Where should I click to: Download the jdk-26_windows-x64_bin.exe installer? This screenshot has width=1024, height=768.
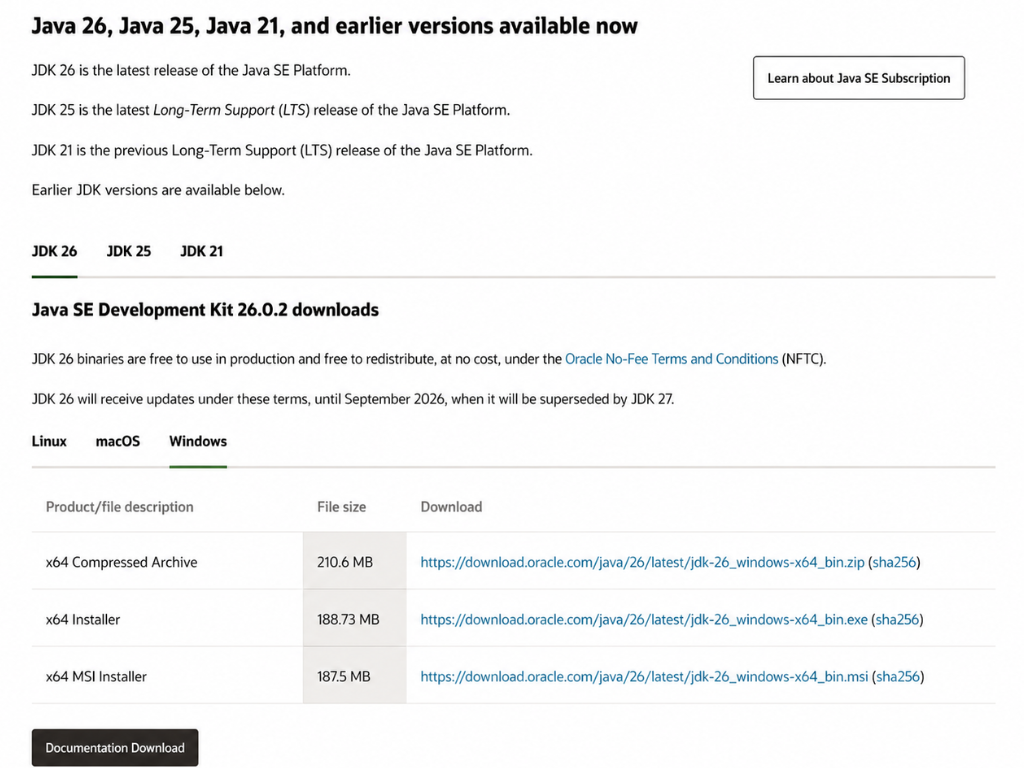[x=644, y=619]
